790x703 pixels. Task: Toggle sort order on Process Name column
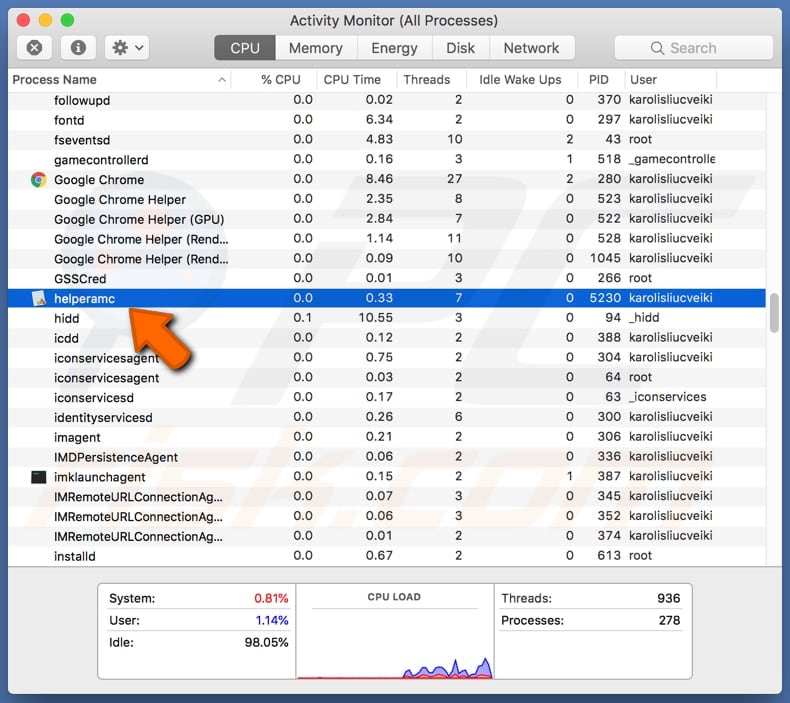120,80
